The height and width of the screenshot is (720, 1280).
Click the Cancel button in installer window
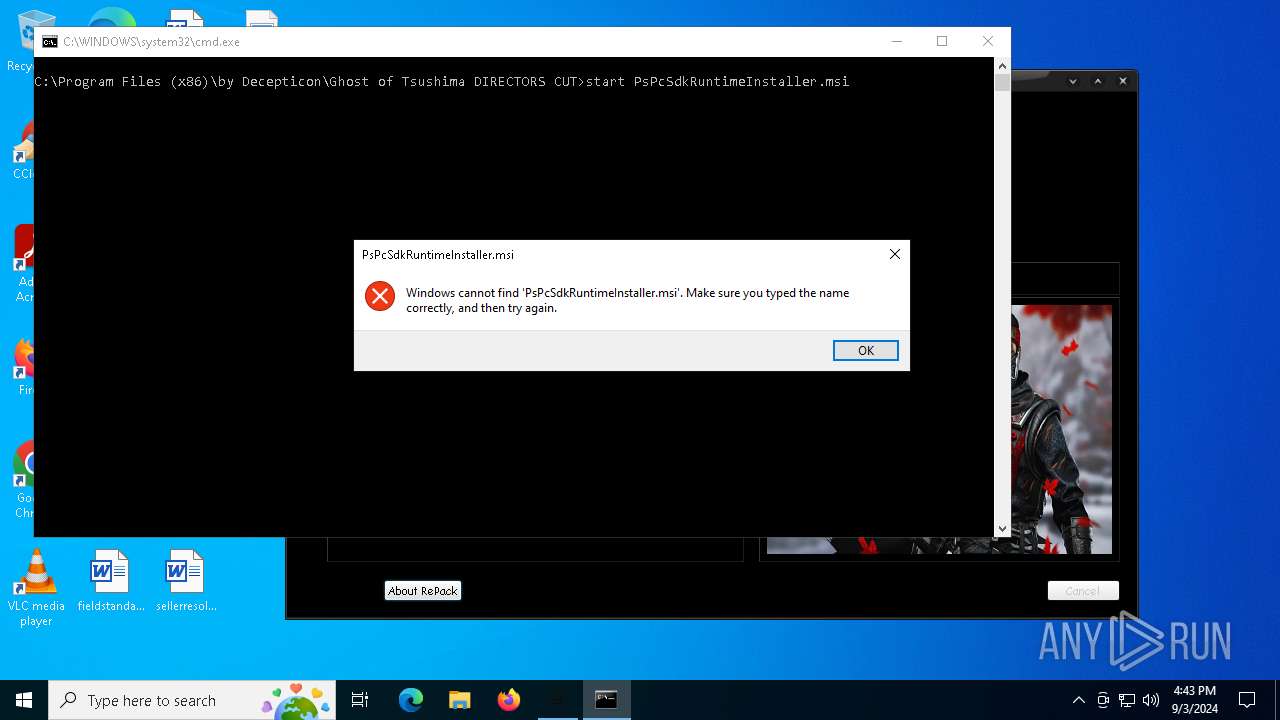[1082, 591]
